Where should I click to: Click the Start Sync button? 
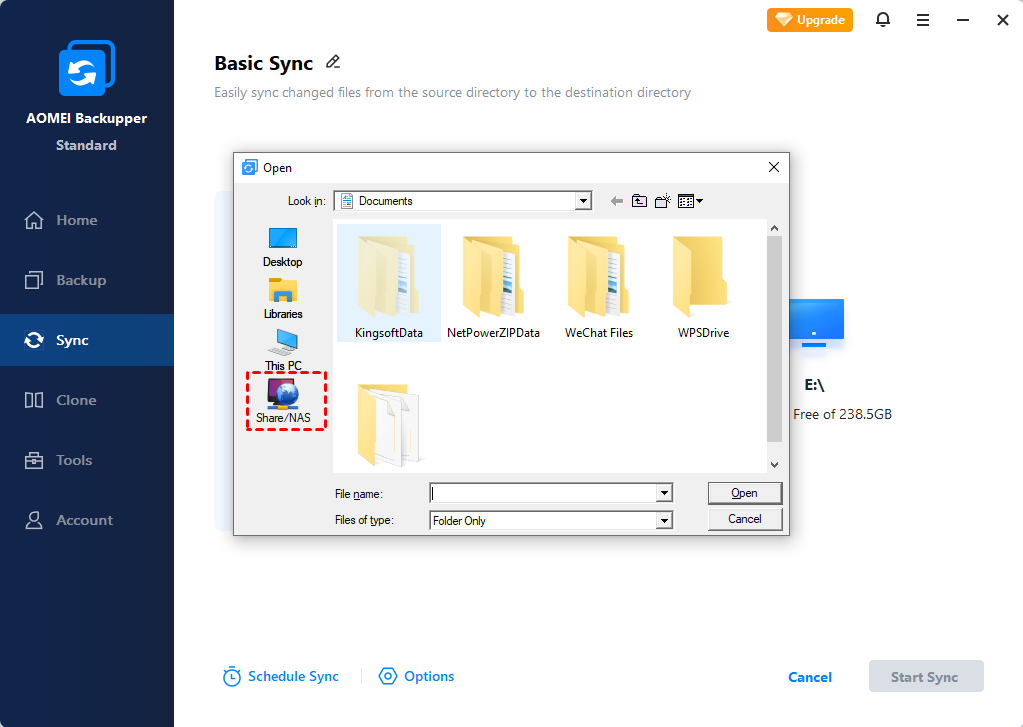pos(926,677)
